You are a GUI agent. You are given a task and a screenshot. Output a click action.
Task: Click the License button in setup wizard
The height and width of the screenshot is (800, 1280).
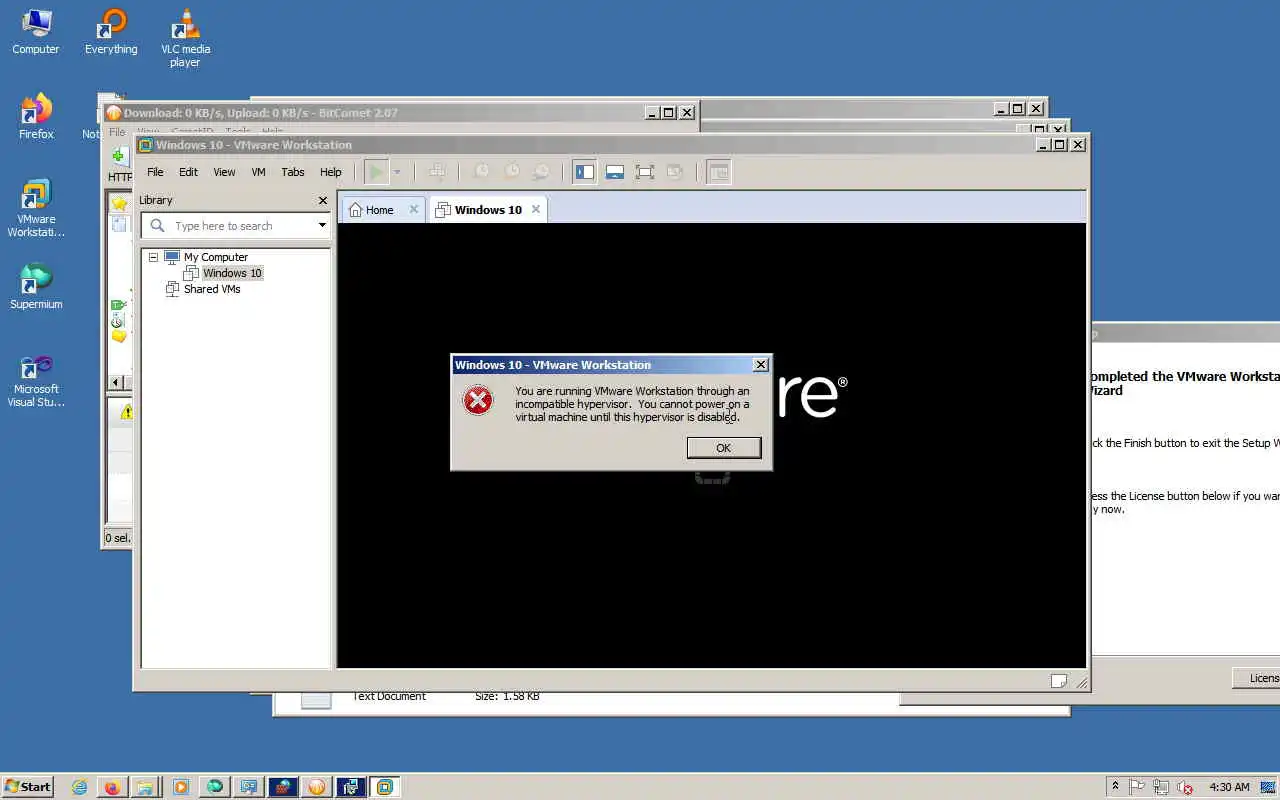1256,678
